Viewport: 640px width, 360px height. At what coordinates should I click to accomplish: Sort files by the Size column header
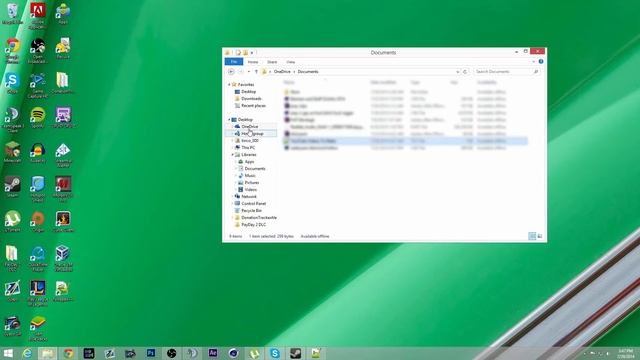point(454,82)
